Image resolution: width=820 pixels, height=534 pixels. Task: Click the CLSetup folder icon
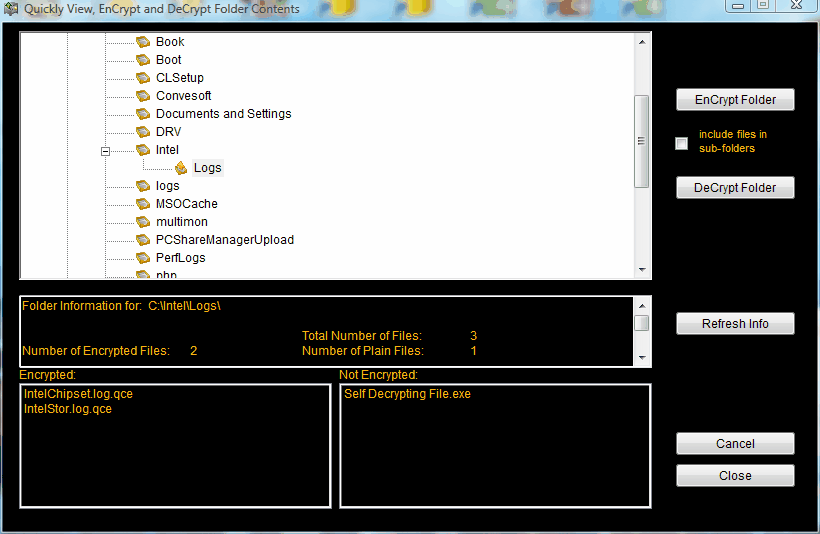pyautogui.click(x=143, y=78)
